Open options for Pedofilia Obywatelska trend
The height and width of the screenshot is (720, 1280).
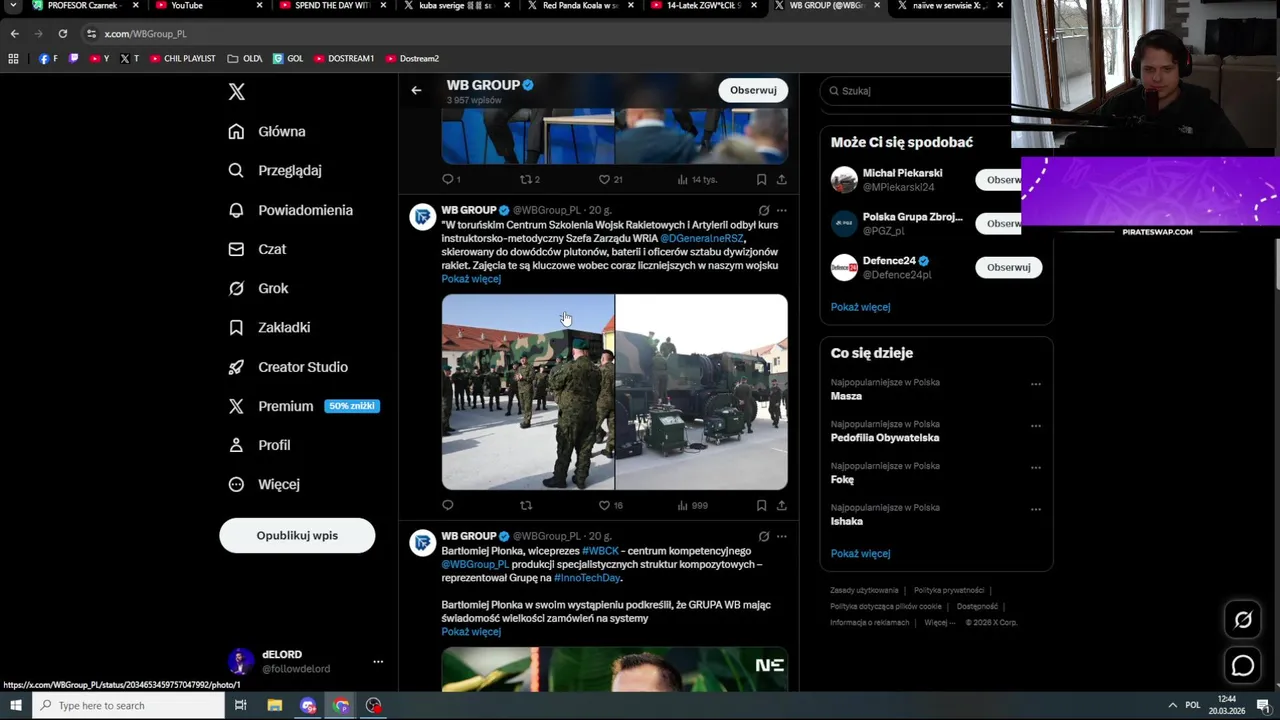[x=1035, y=426]
